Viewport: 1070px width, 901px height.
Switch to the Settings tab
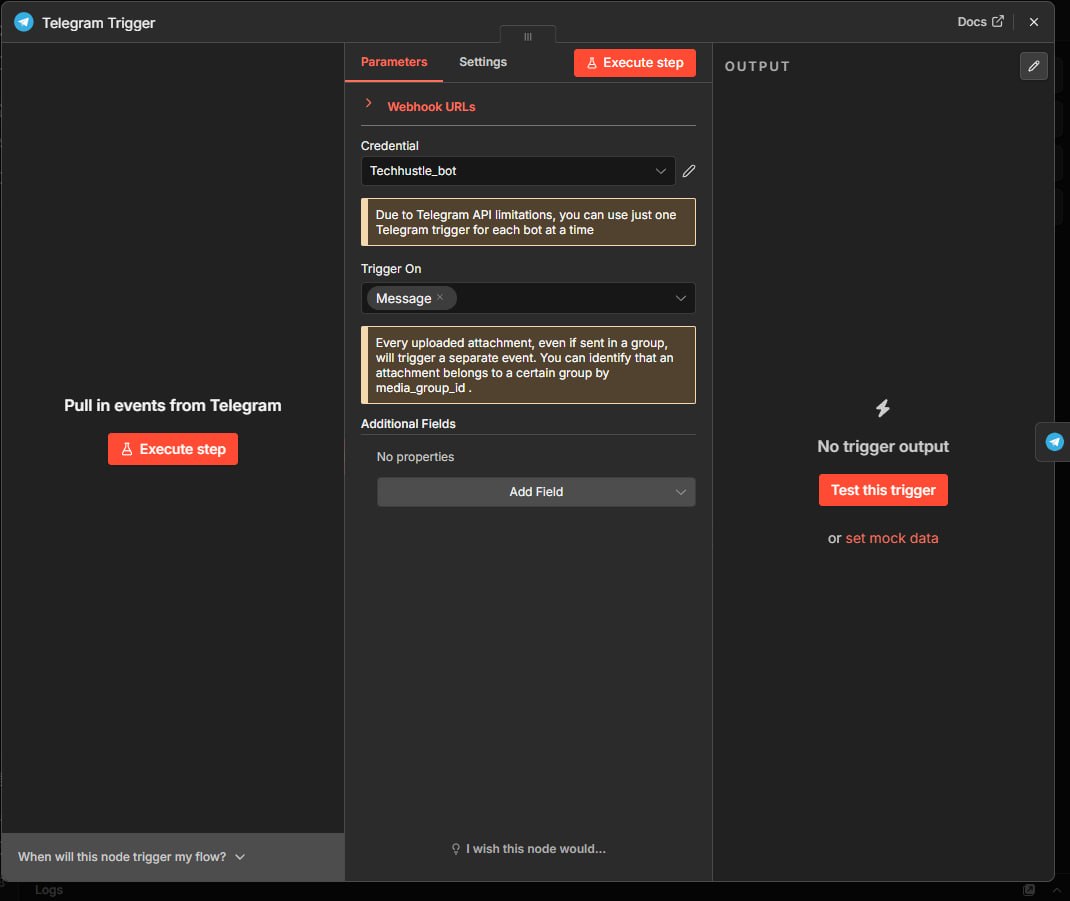tap(482, 62)
